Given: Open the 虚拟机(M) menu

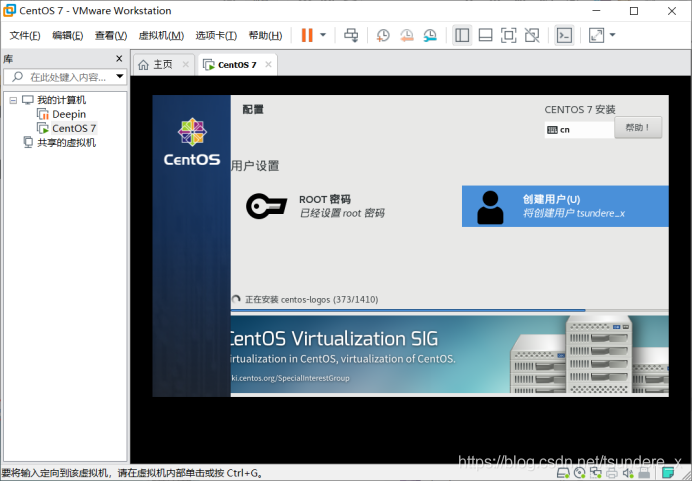Looking at the screenshot, I should point(161,35).
